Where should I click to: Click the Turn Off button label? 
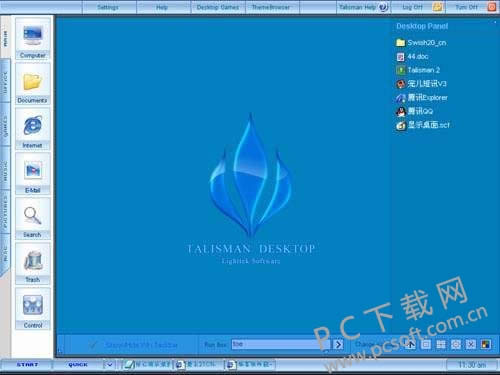click(467, 7)
